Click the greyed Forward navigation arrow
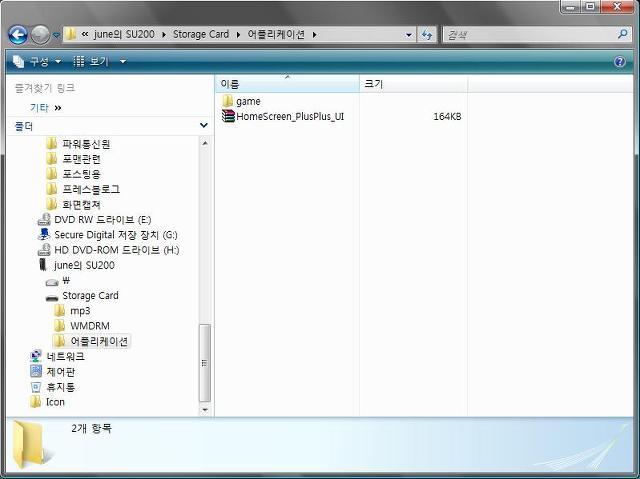This screenshot has width=640, height=479. (40, 35)
